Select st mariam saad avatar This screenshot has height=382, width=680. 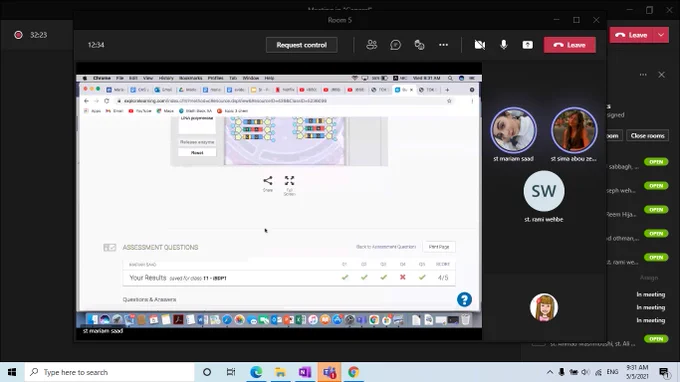click(513, 130)
